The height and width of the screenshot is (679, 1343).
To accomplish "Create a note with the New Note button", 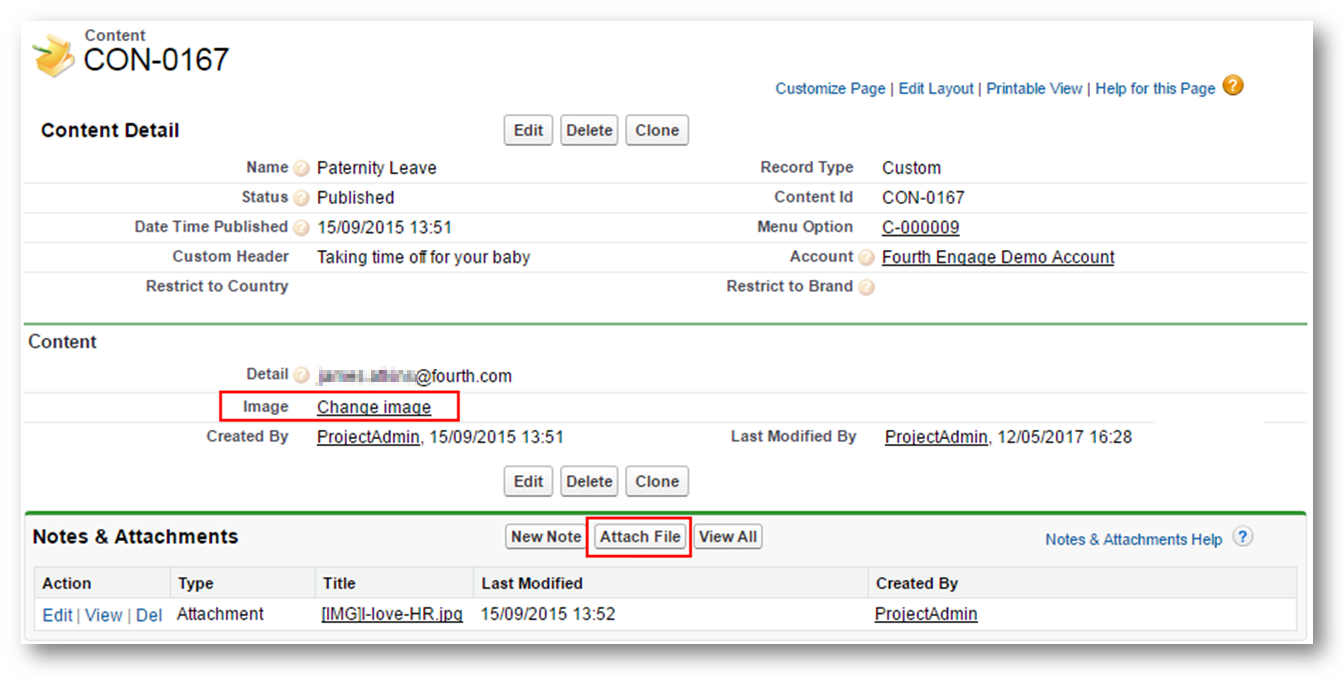I will 546,537.
